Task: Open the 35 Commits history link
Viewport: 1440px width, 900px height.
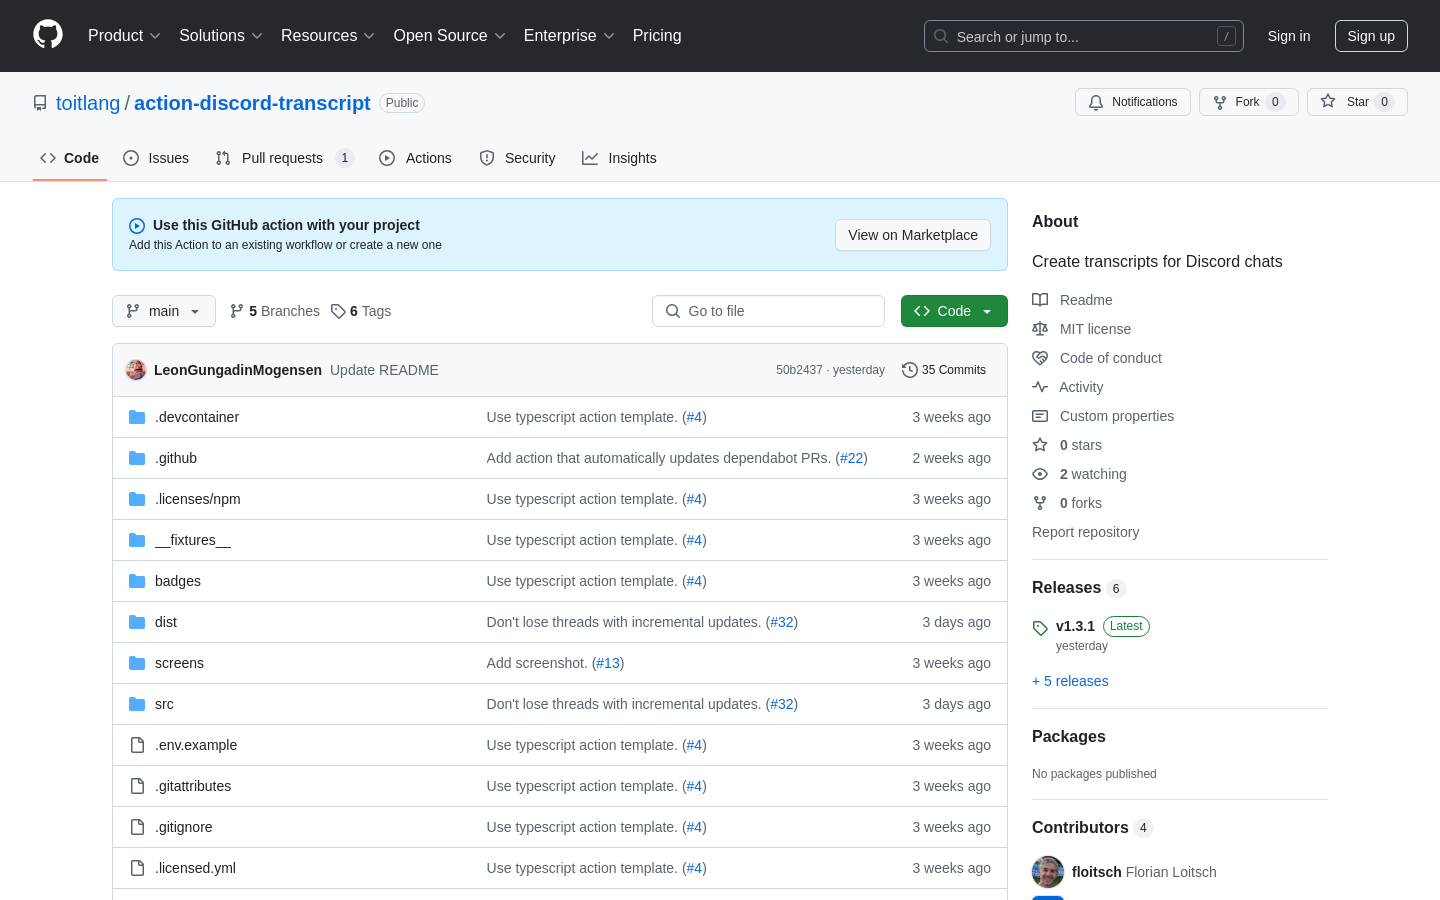Action: (x=944, y=370)
